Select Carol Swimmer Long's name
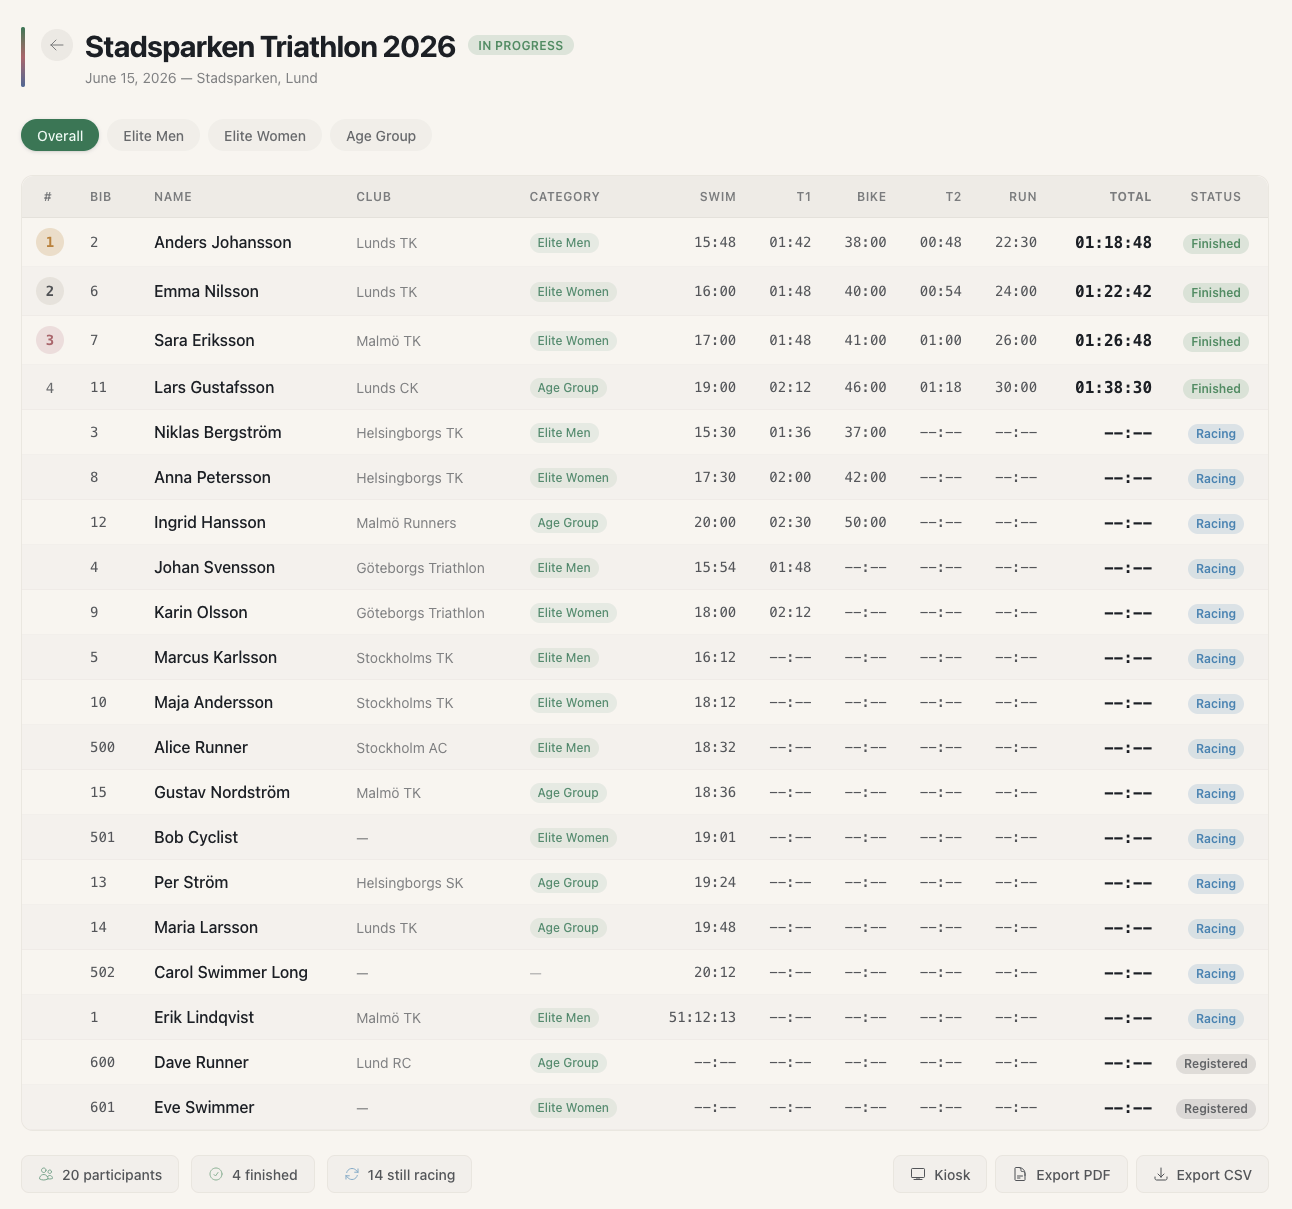1292x1209 pixels. tap(231, 972)
